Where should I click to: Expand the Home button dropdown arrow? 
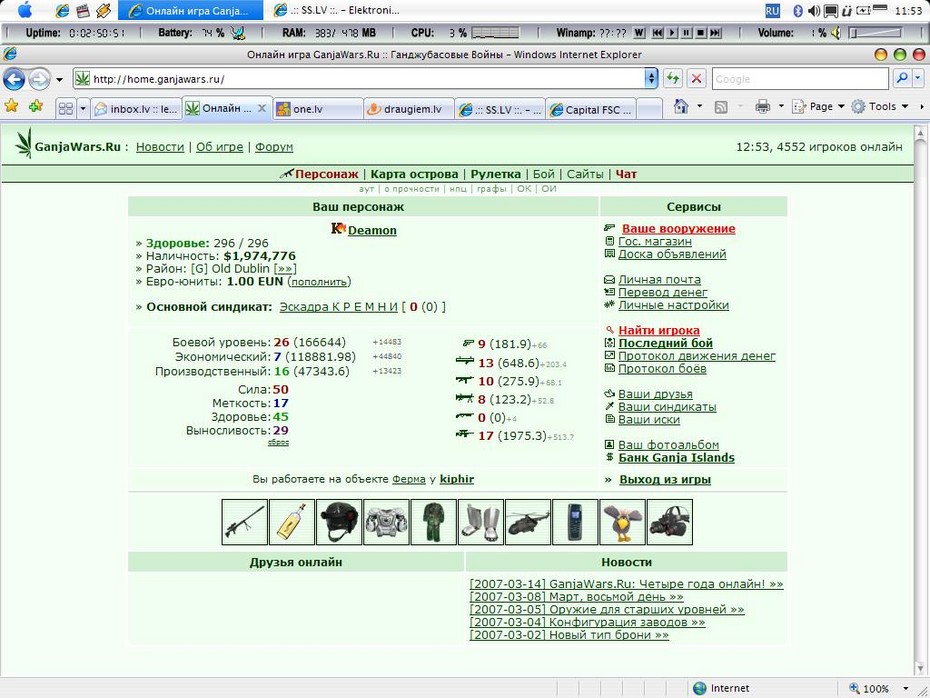click(699, 107)
